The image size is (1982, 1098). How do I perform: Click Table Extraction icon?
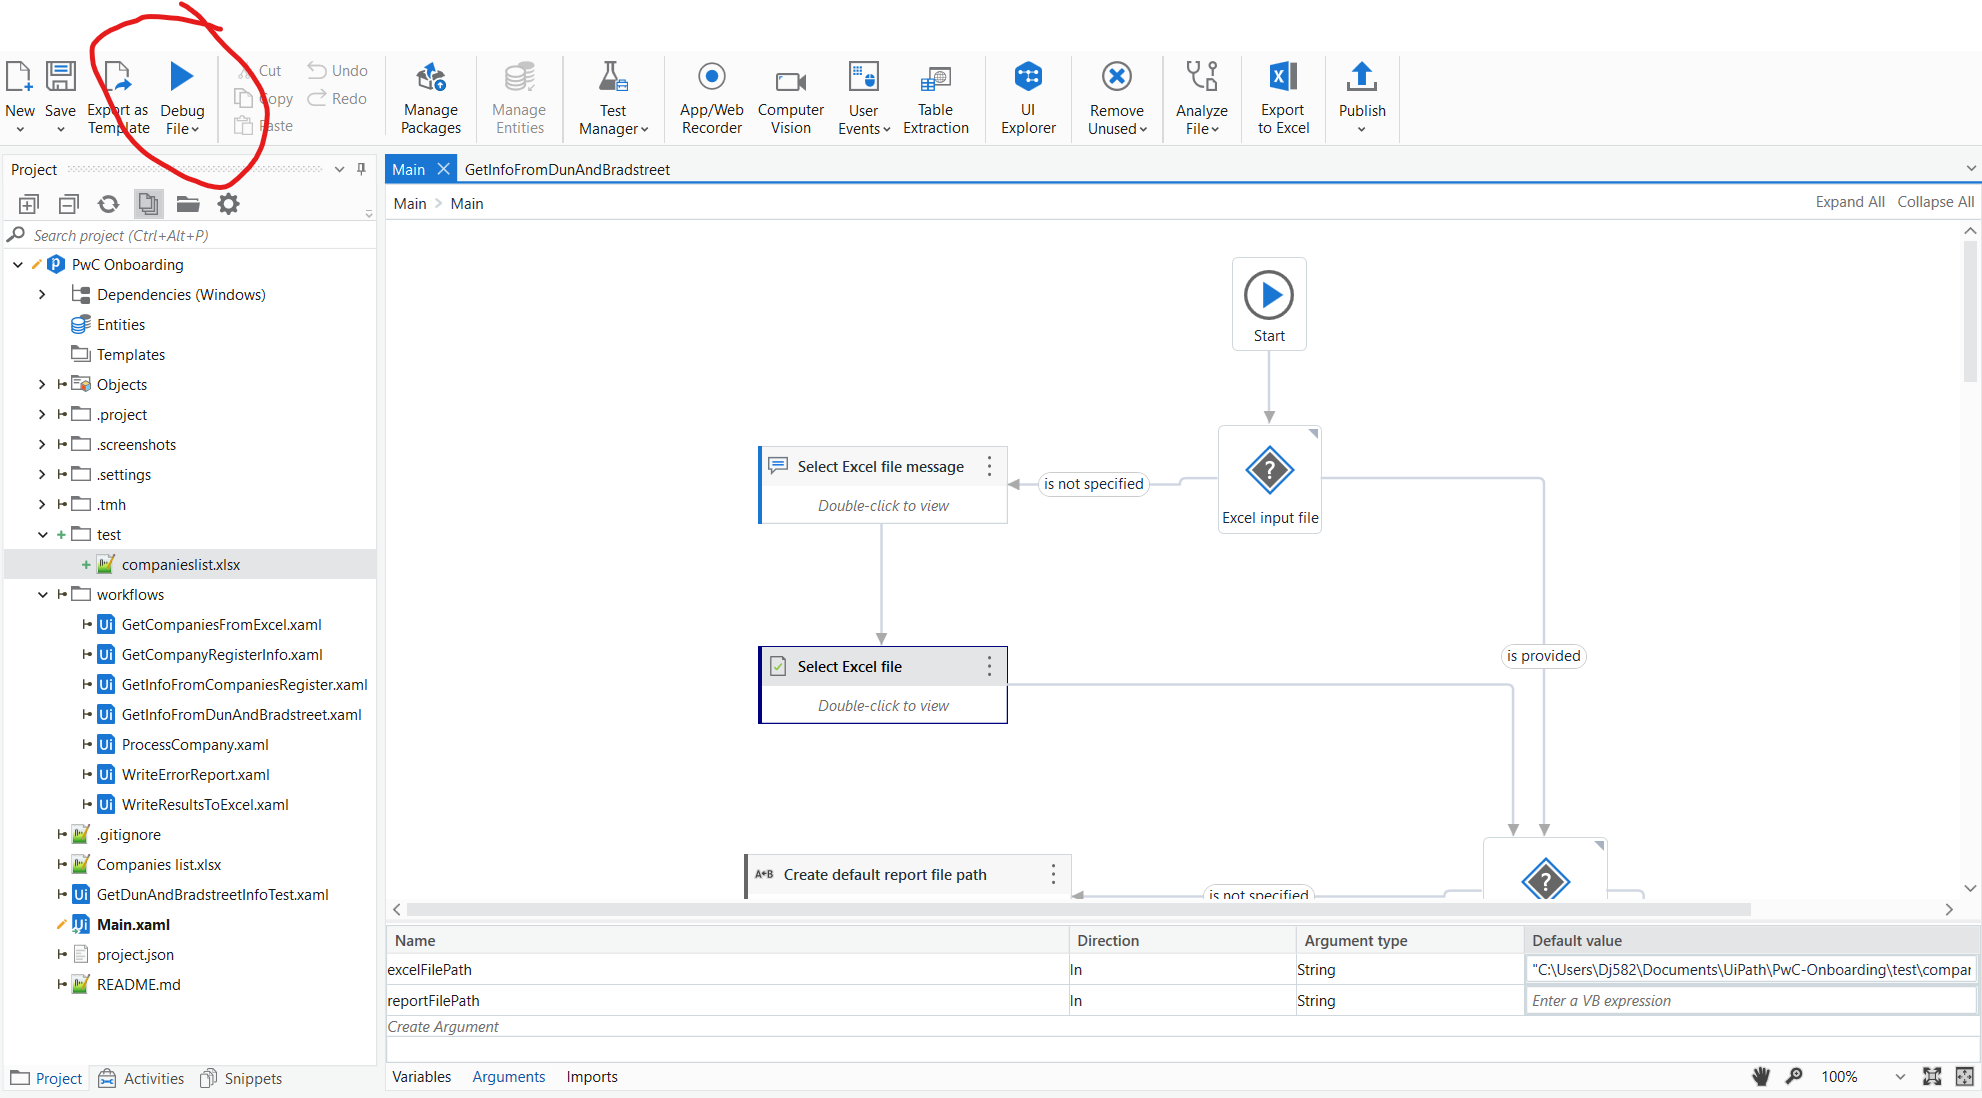pyautogui.click(x=935, y=79)
